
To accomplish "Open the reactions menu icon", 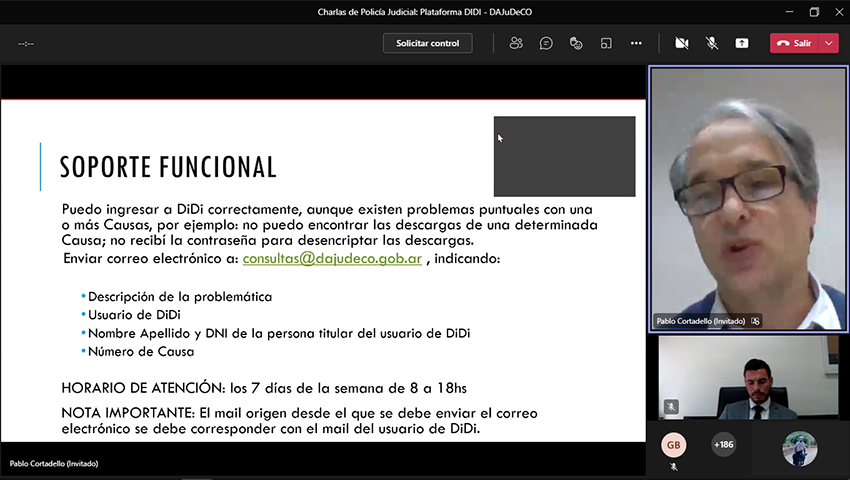I will [576, 43].
